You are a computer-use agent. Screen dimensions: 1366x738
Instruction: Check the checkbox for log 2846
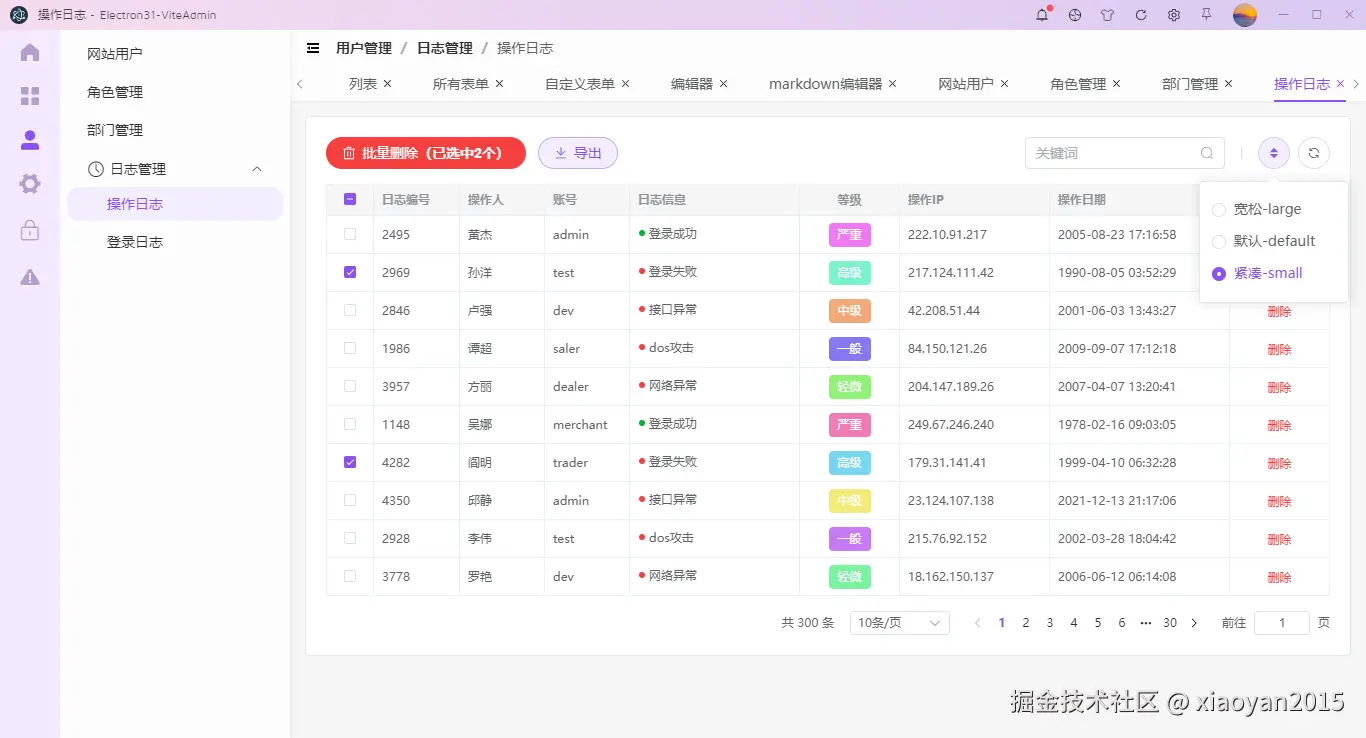349,310
